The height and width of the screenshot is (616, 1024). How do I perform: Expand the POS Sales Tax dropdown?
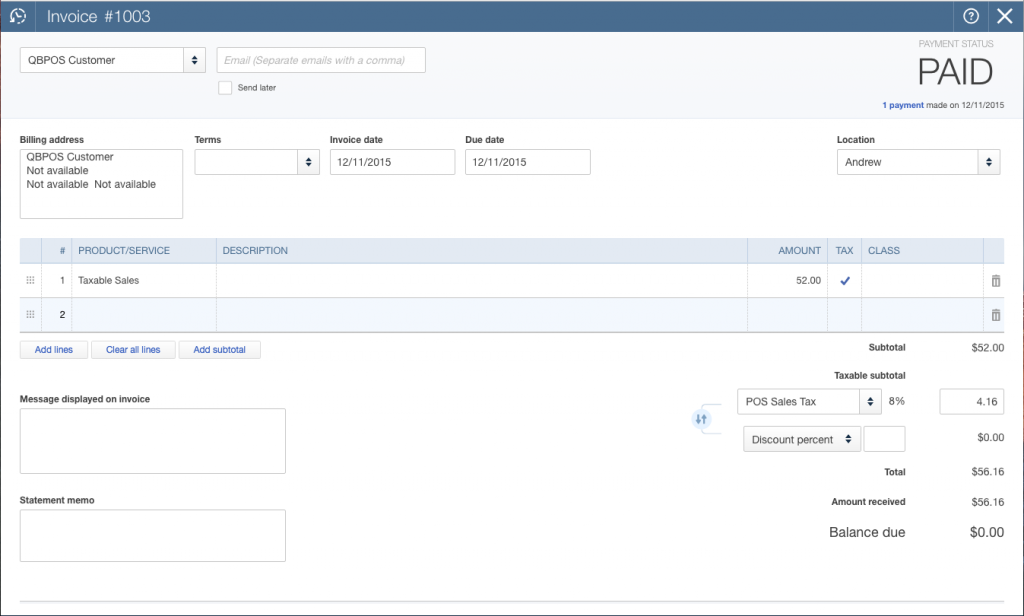tap(870, 402)
